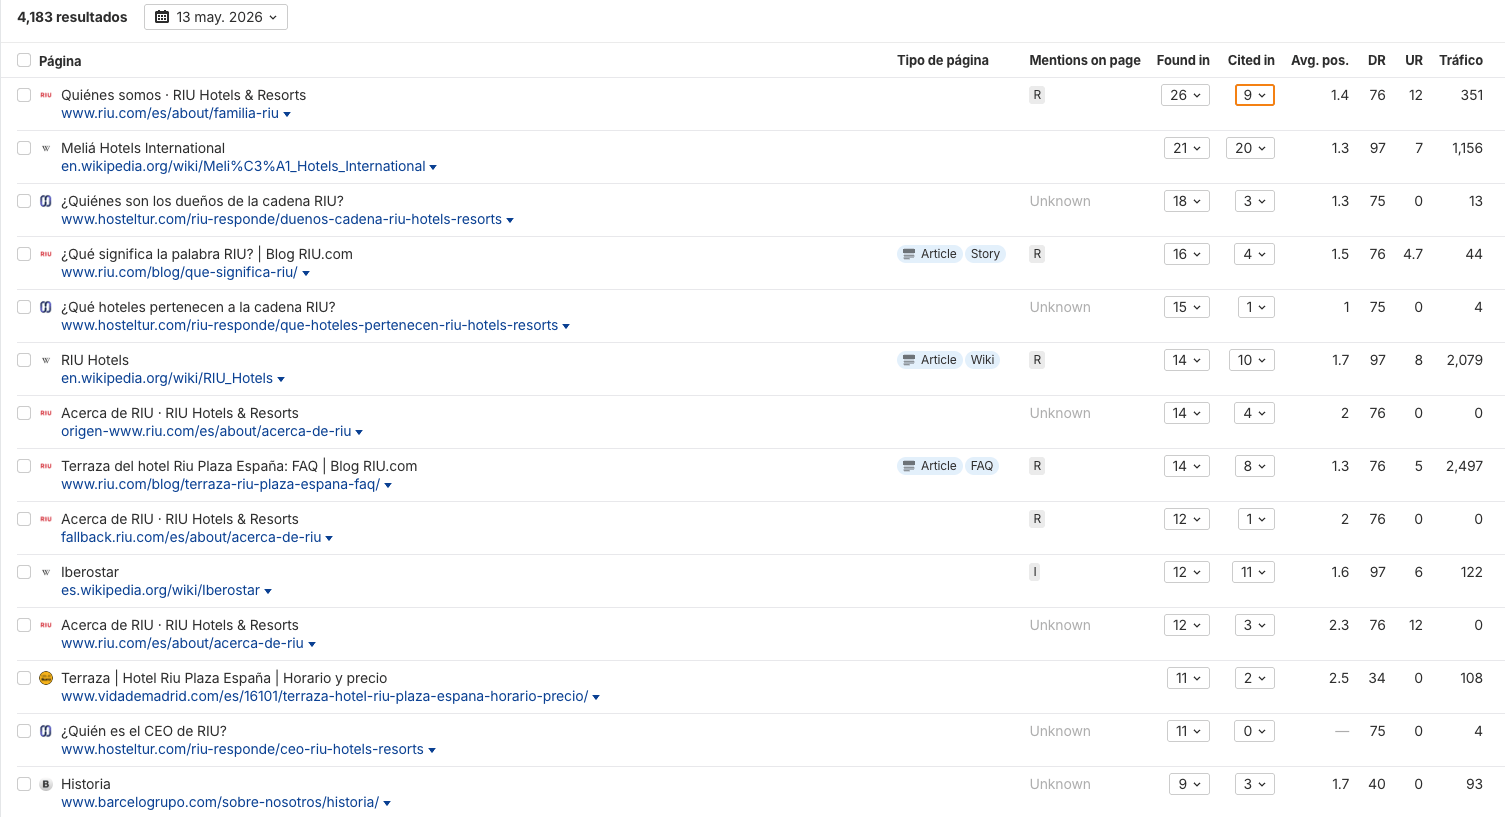
Task: Expand the Found in 26 dropdown for Quiénes somos
Action: [x=1186, y=95]
